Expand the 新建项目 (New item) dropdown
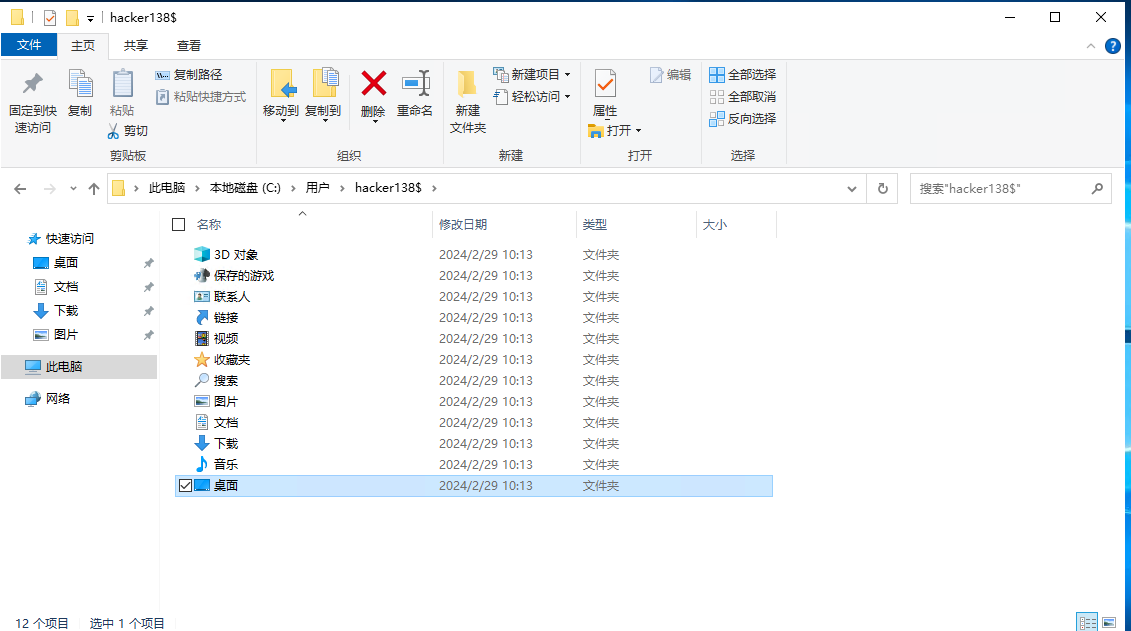 click(567, 75)
